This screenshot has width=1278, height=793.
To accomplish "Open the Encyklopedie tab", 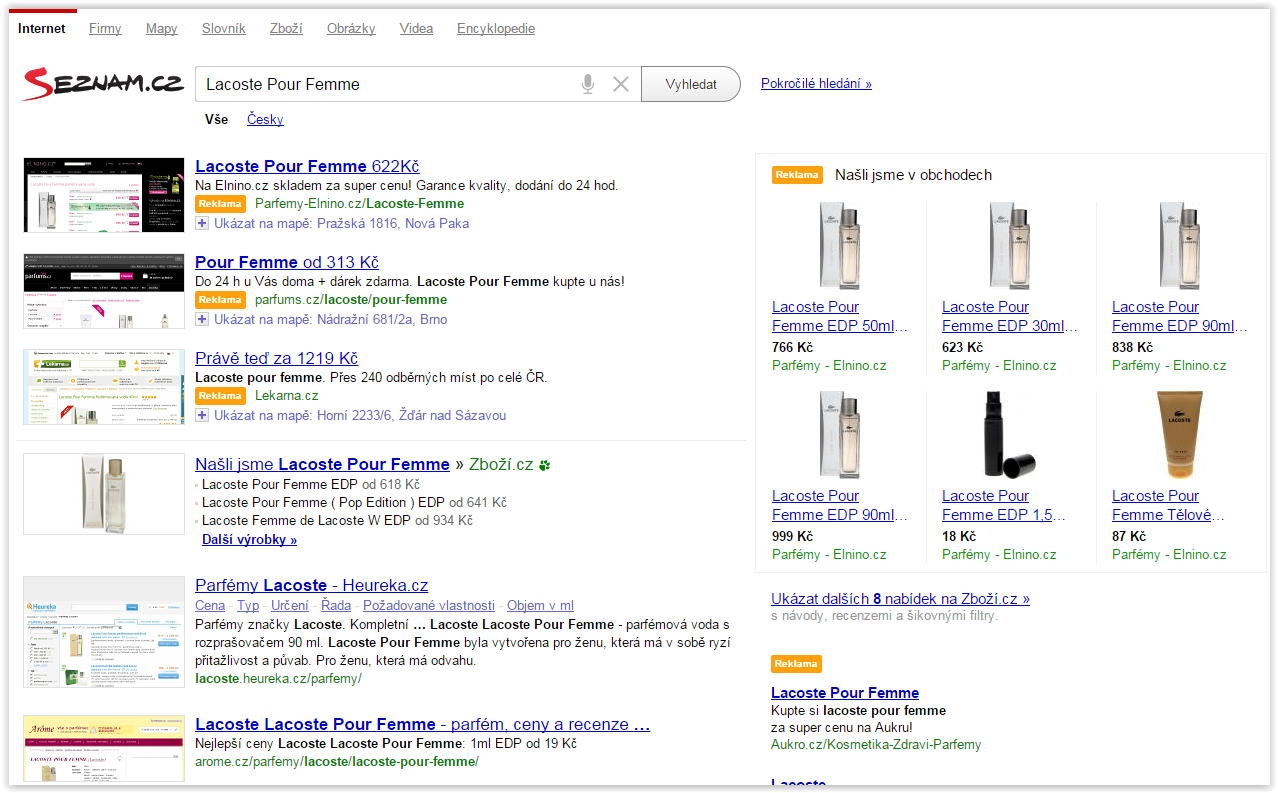I will (x=496, y=29).
